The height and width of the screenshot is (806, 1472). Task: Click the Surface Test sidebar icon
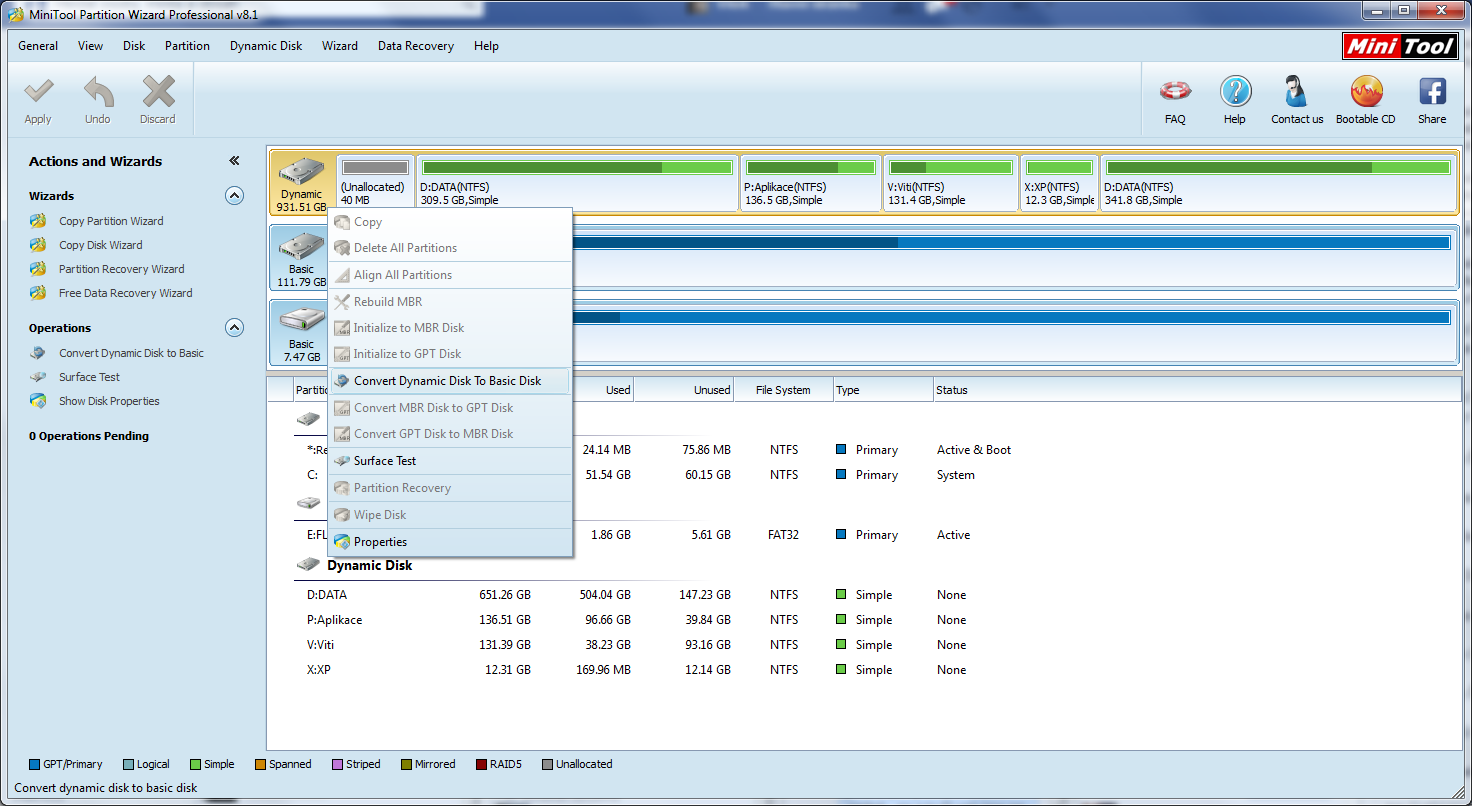pyautogui.click(x=38, y=377)
